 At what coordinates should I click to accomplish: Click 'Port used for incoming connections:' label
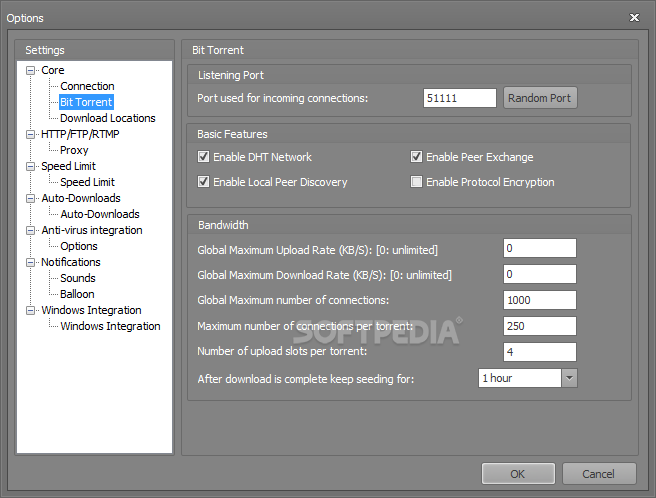tap(282, 98)
